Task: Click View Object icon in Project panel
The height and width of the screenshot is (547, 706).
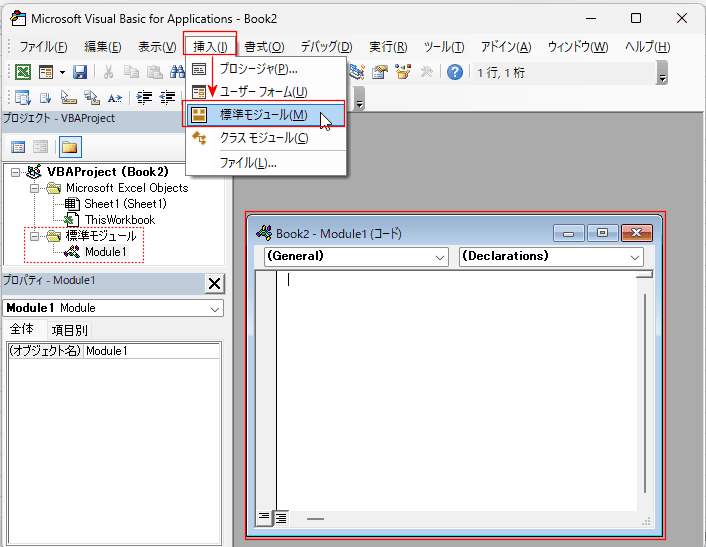Action: click(x=41, y=147)
